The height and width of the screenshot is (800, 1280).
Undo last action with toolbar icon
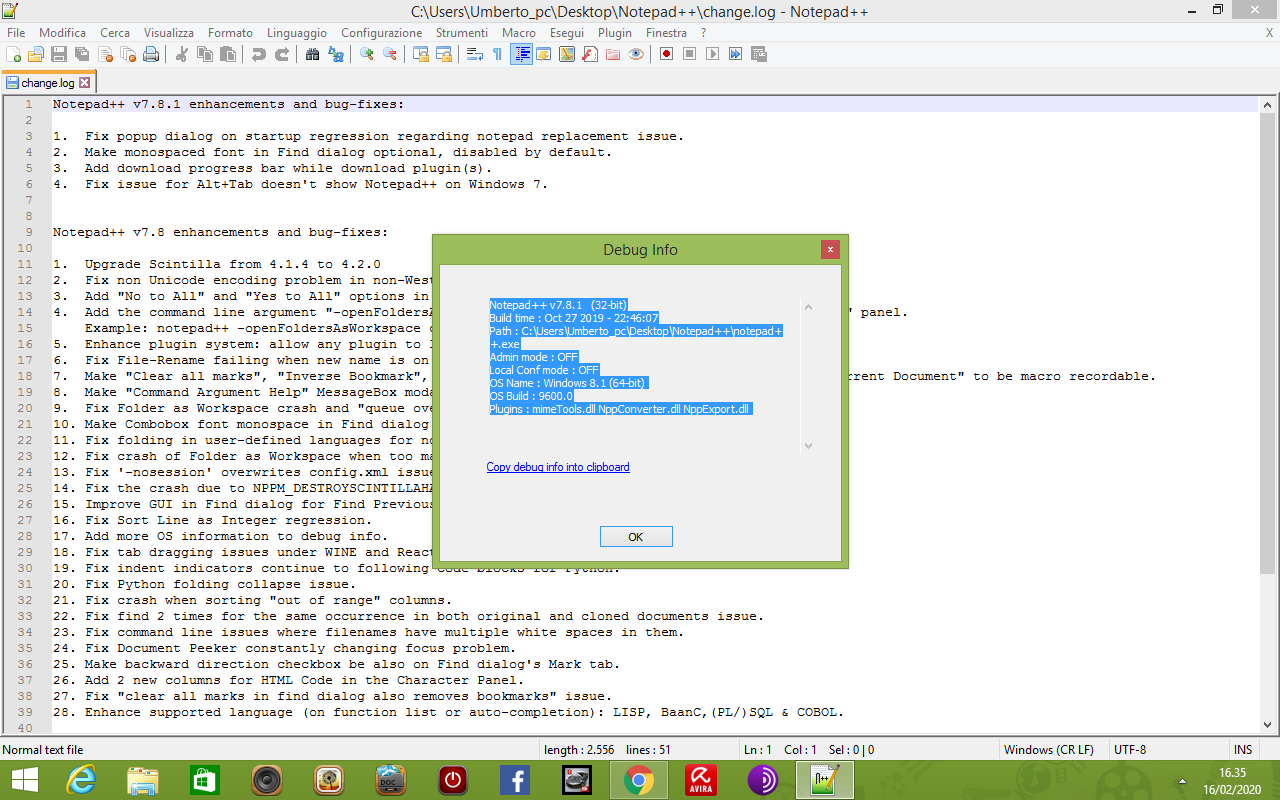[258, 54]
